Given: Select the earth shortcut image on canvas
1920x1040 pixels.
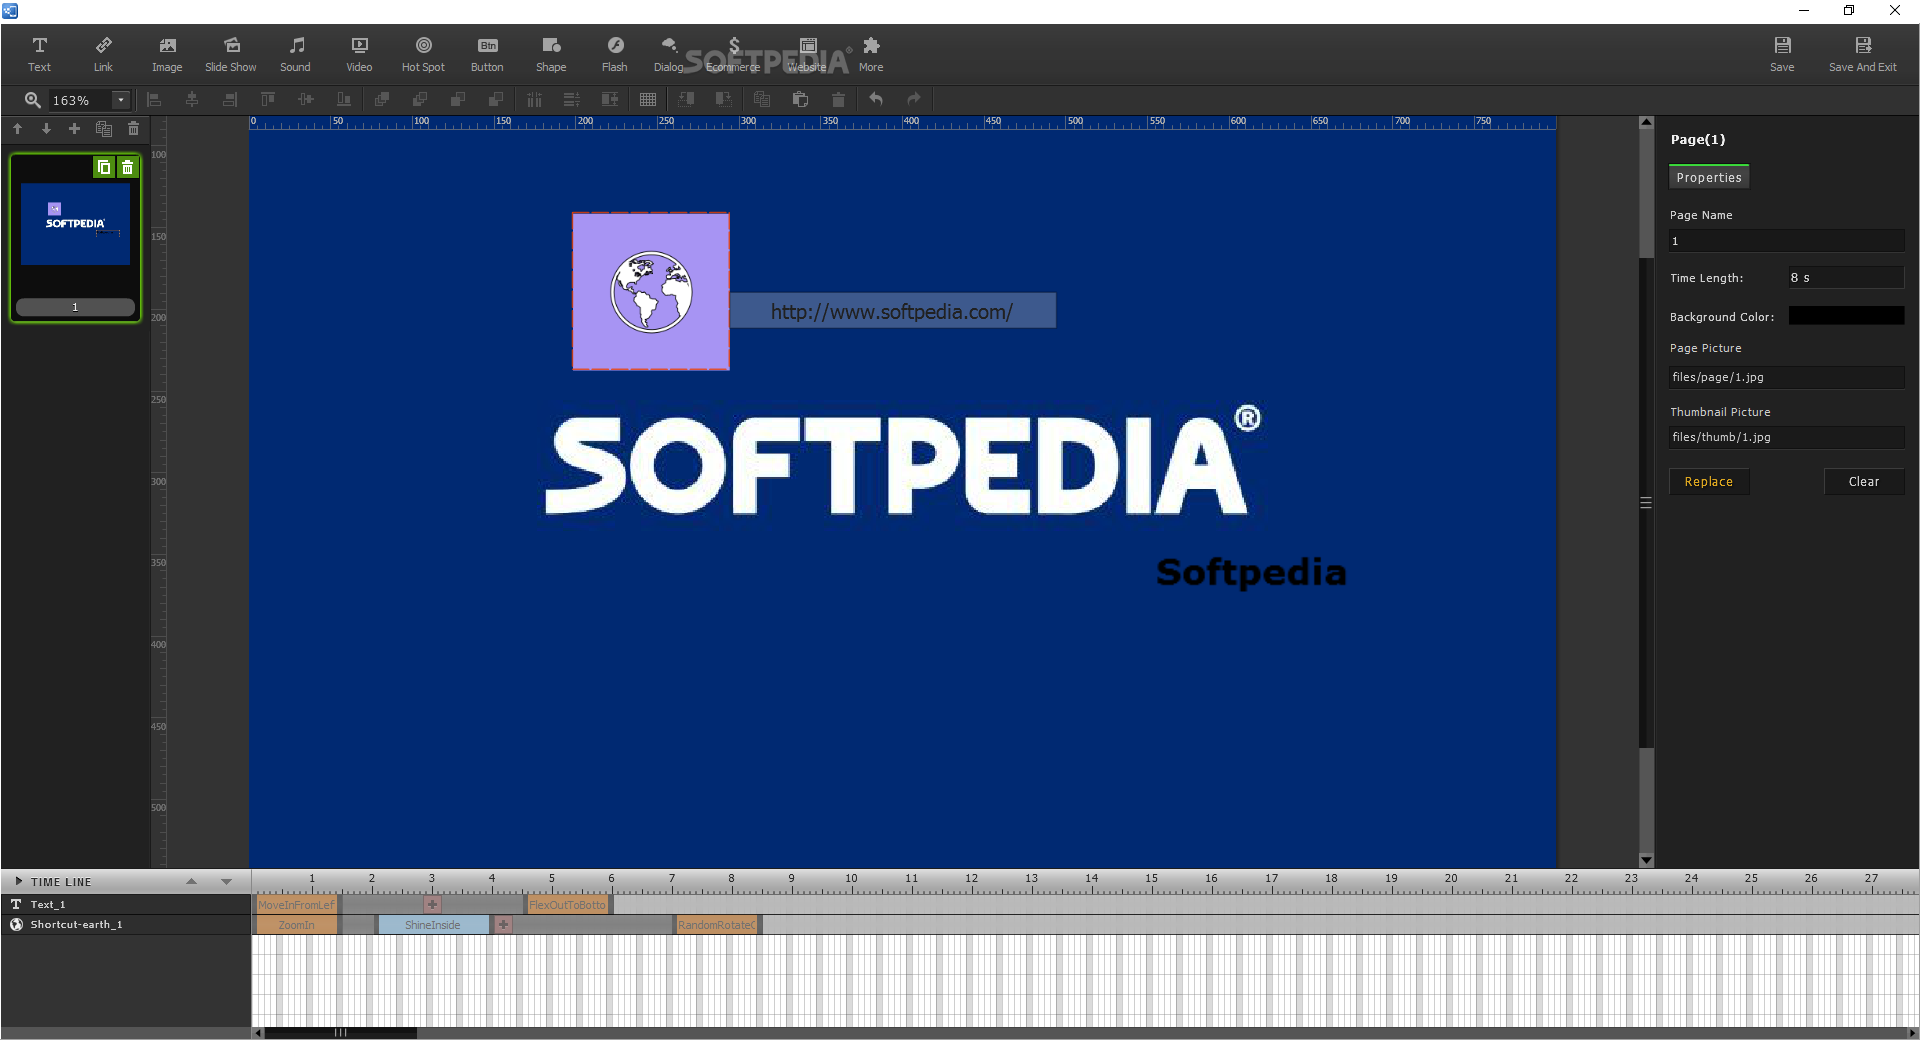Looking at the screenshot, I should pyautogui.click(x=651, y=291).
